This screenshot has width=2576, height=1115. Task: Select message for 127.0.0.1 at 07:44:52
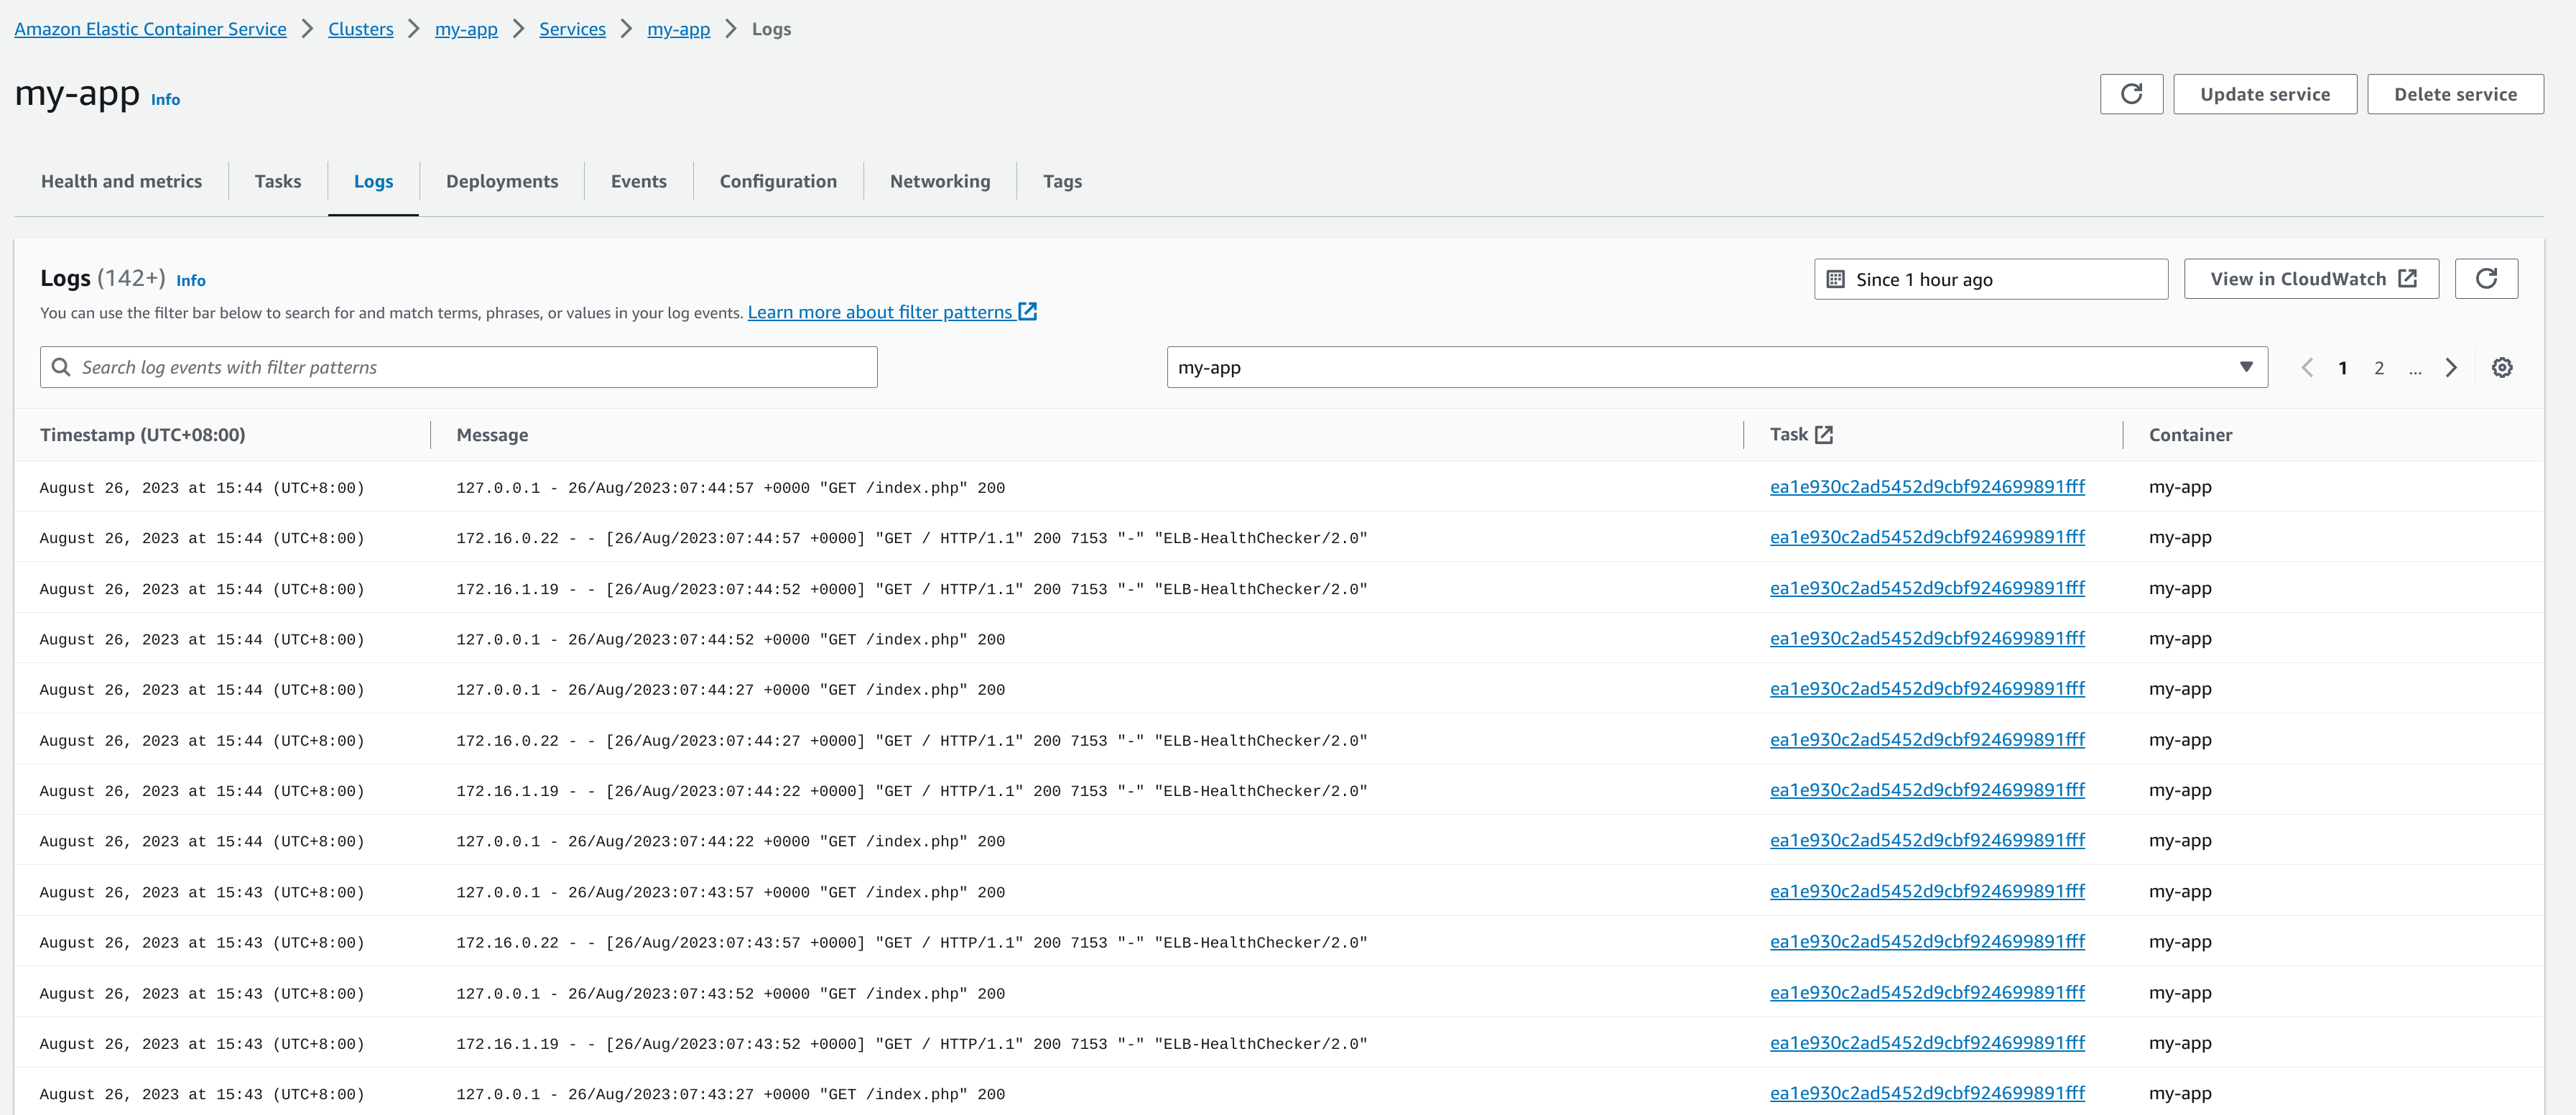[x=730, y=640]
